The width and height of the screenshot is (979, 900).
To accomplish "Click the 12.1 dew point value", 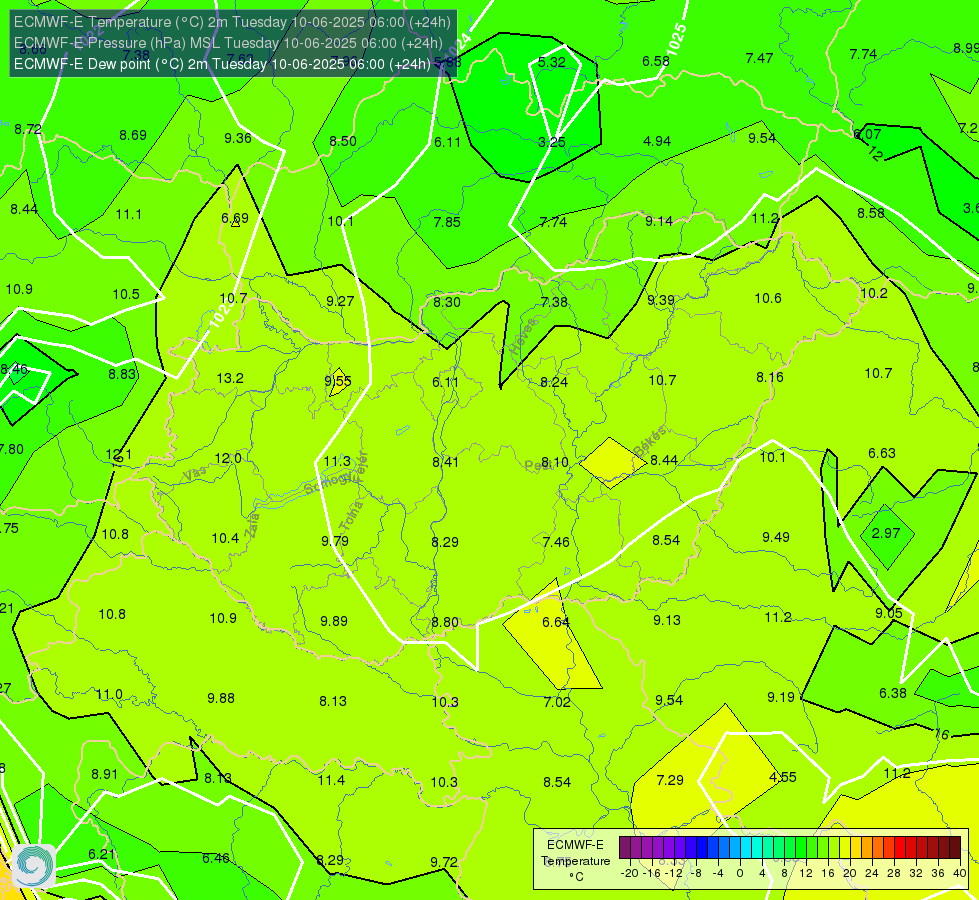I will [x=119, y=455].
